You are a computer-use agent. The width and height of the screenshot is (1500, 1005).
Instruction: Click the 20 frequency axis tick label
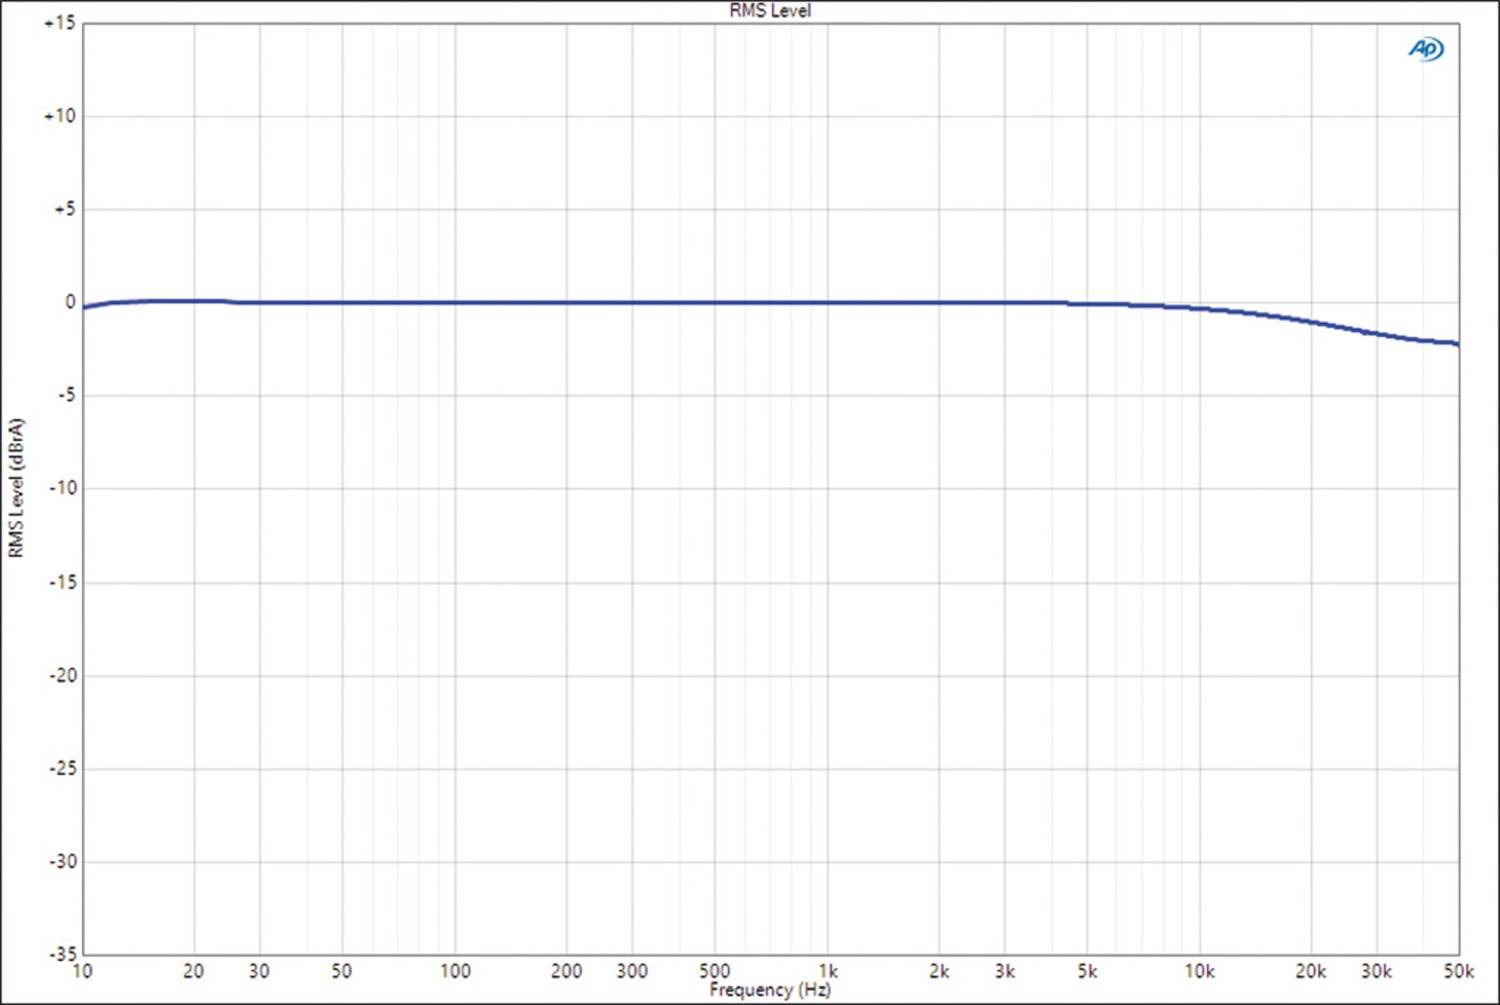tap(194, 971)
